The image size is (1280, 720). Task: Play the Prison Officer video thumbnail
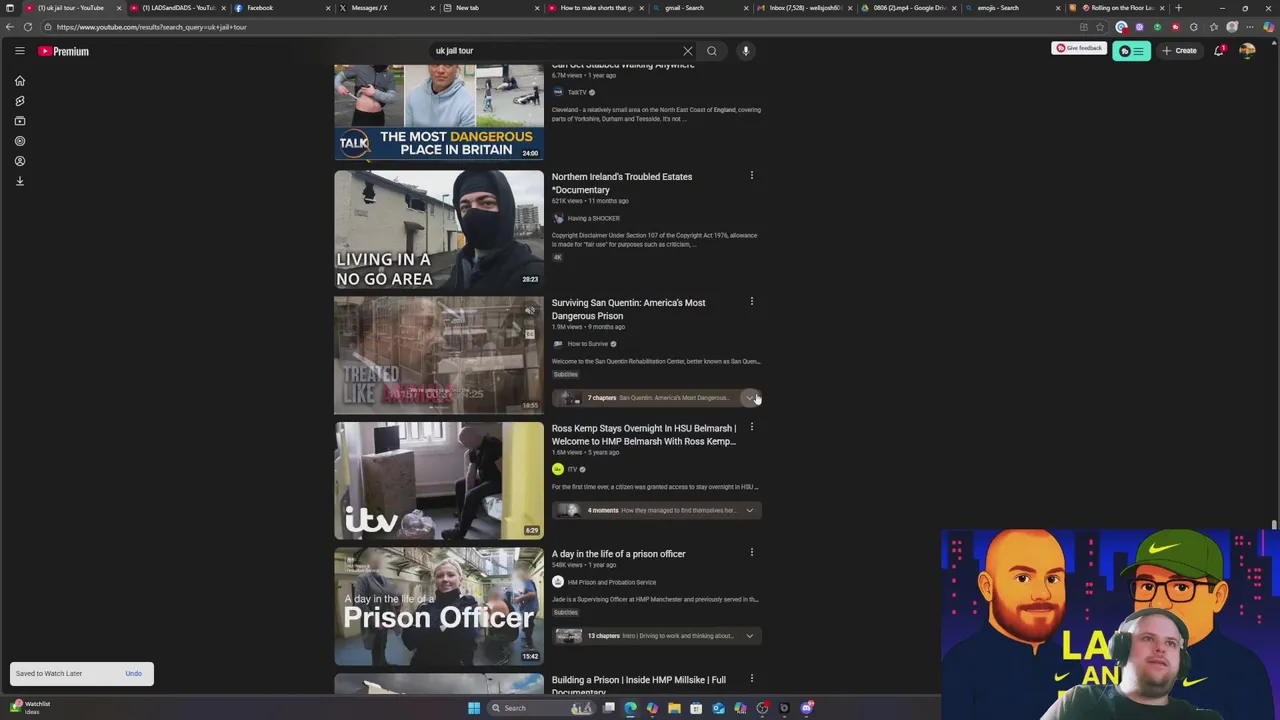(x=439, y=607)
